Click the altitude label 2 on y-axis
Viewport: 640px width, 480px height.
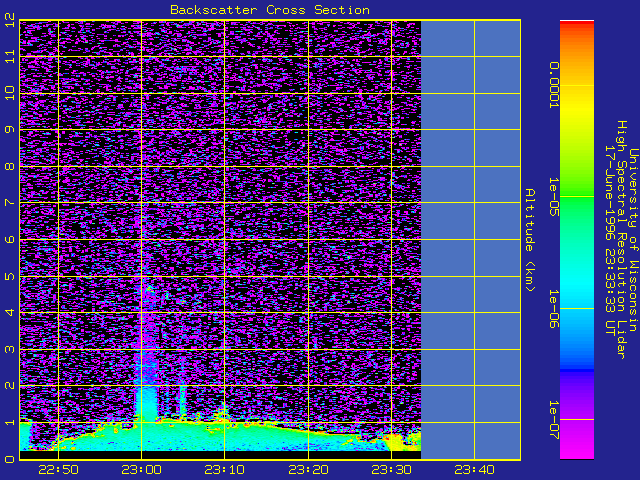click(10, 385)
